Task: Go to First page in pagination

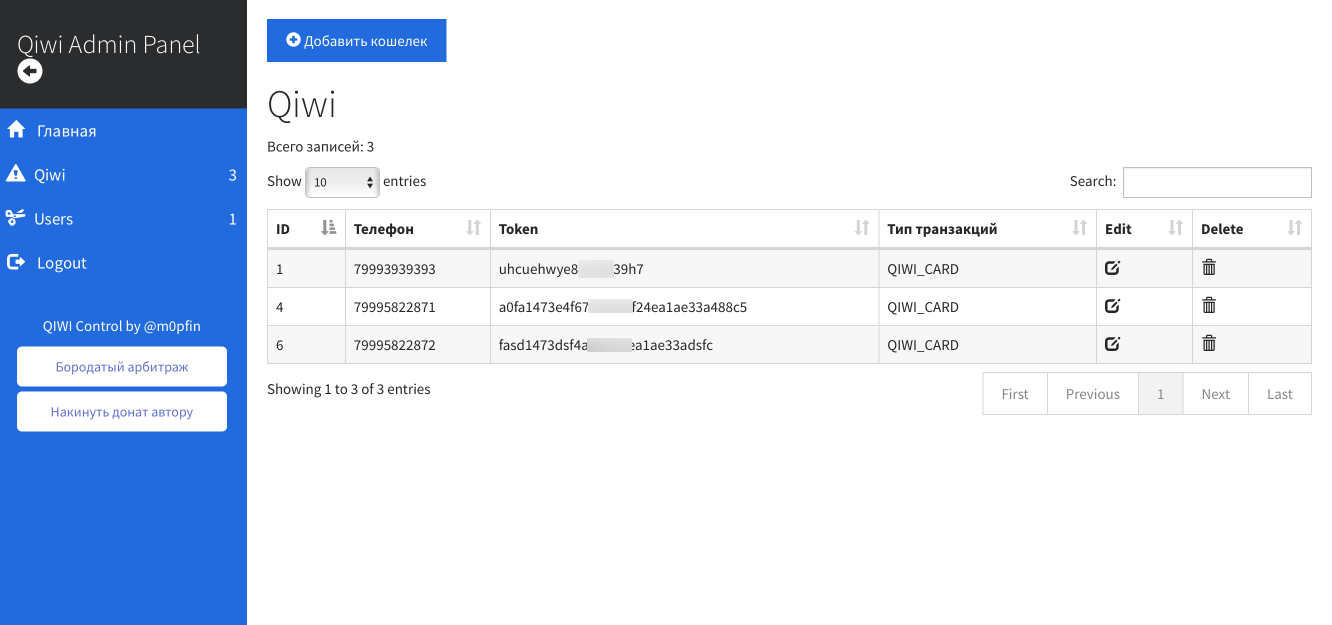Action: click(1015, 394)
